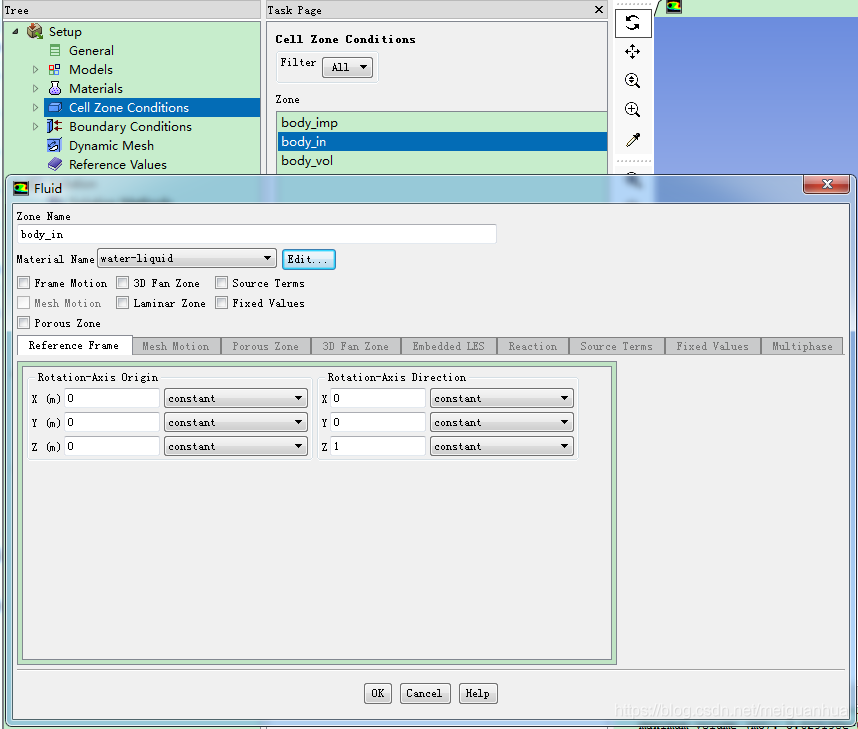Toggle the Porous Zone checkbox

pyautogui.click(x=24, y=324)
